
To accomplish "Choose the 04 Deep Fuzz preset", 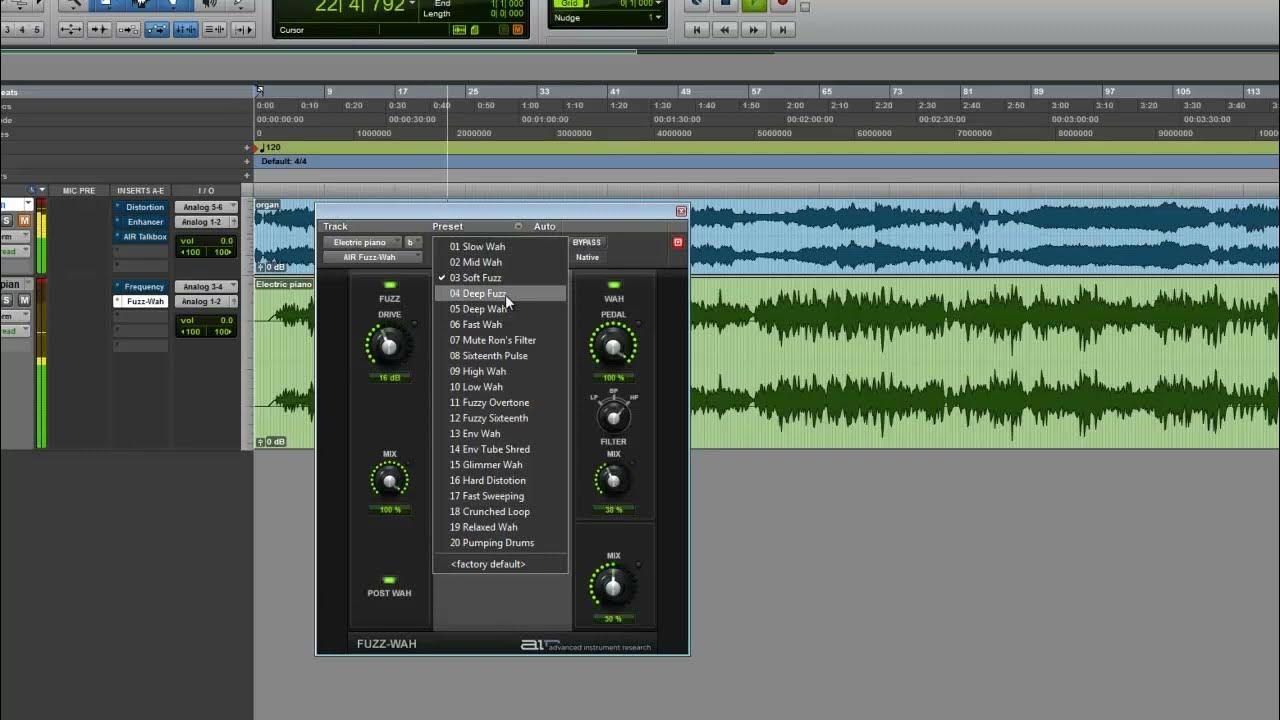I will coord(500,294).
